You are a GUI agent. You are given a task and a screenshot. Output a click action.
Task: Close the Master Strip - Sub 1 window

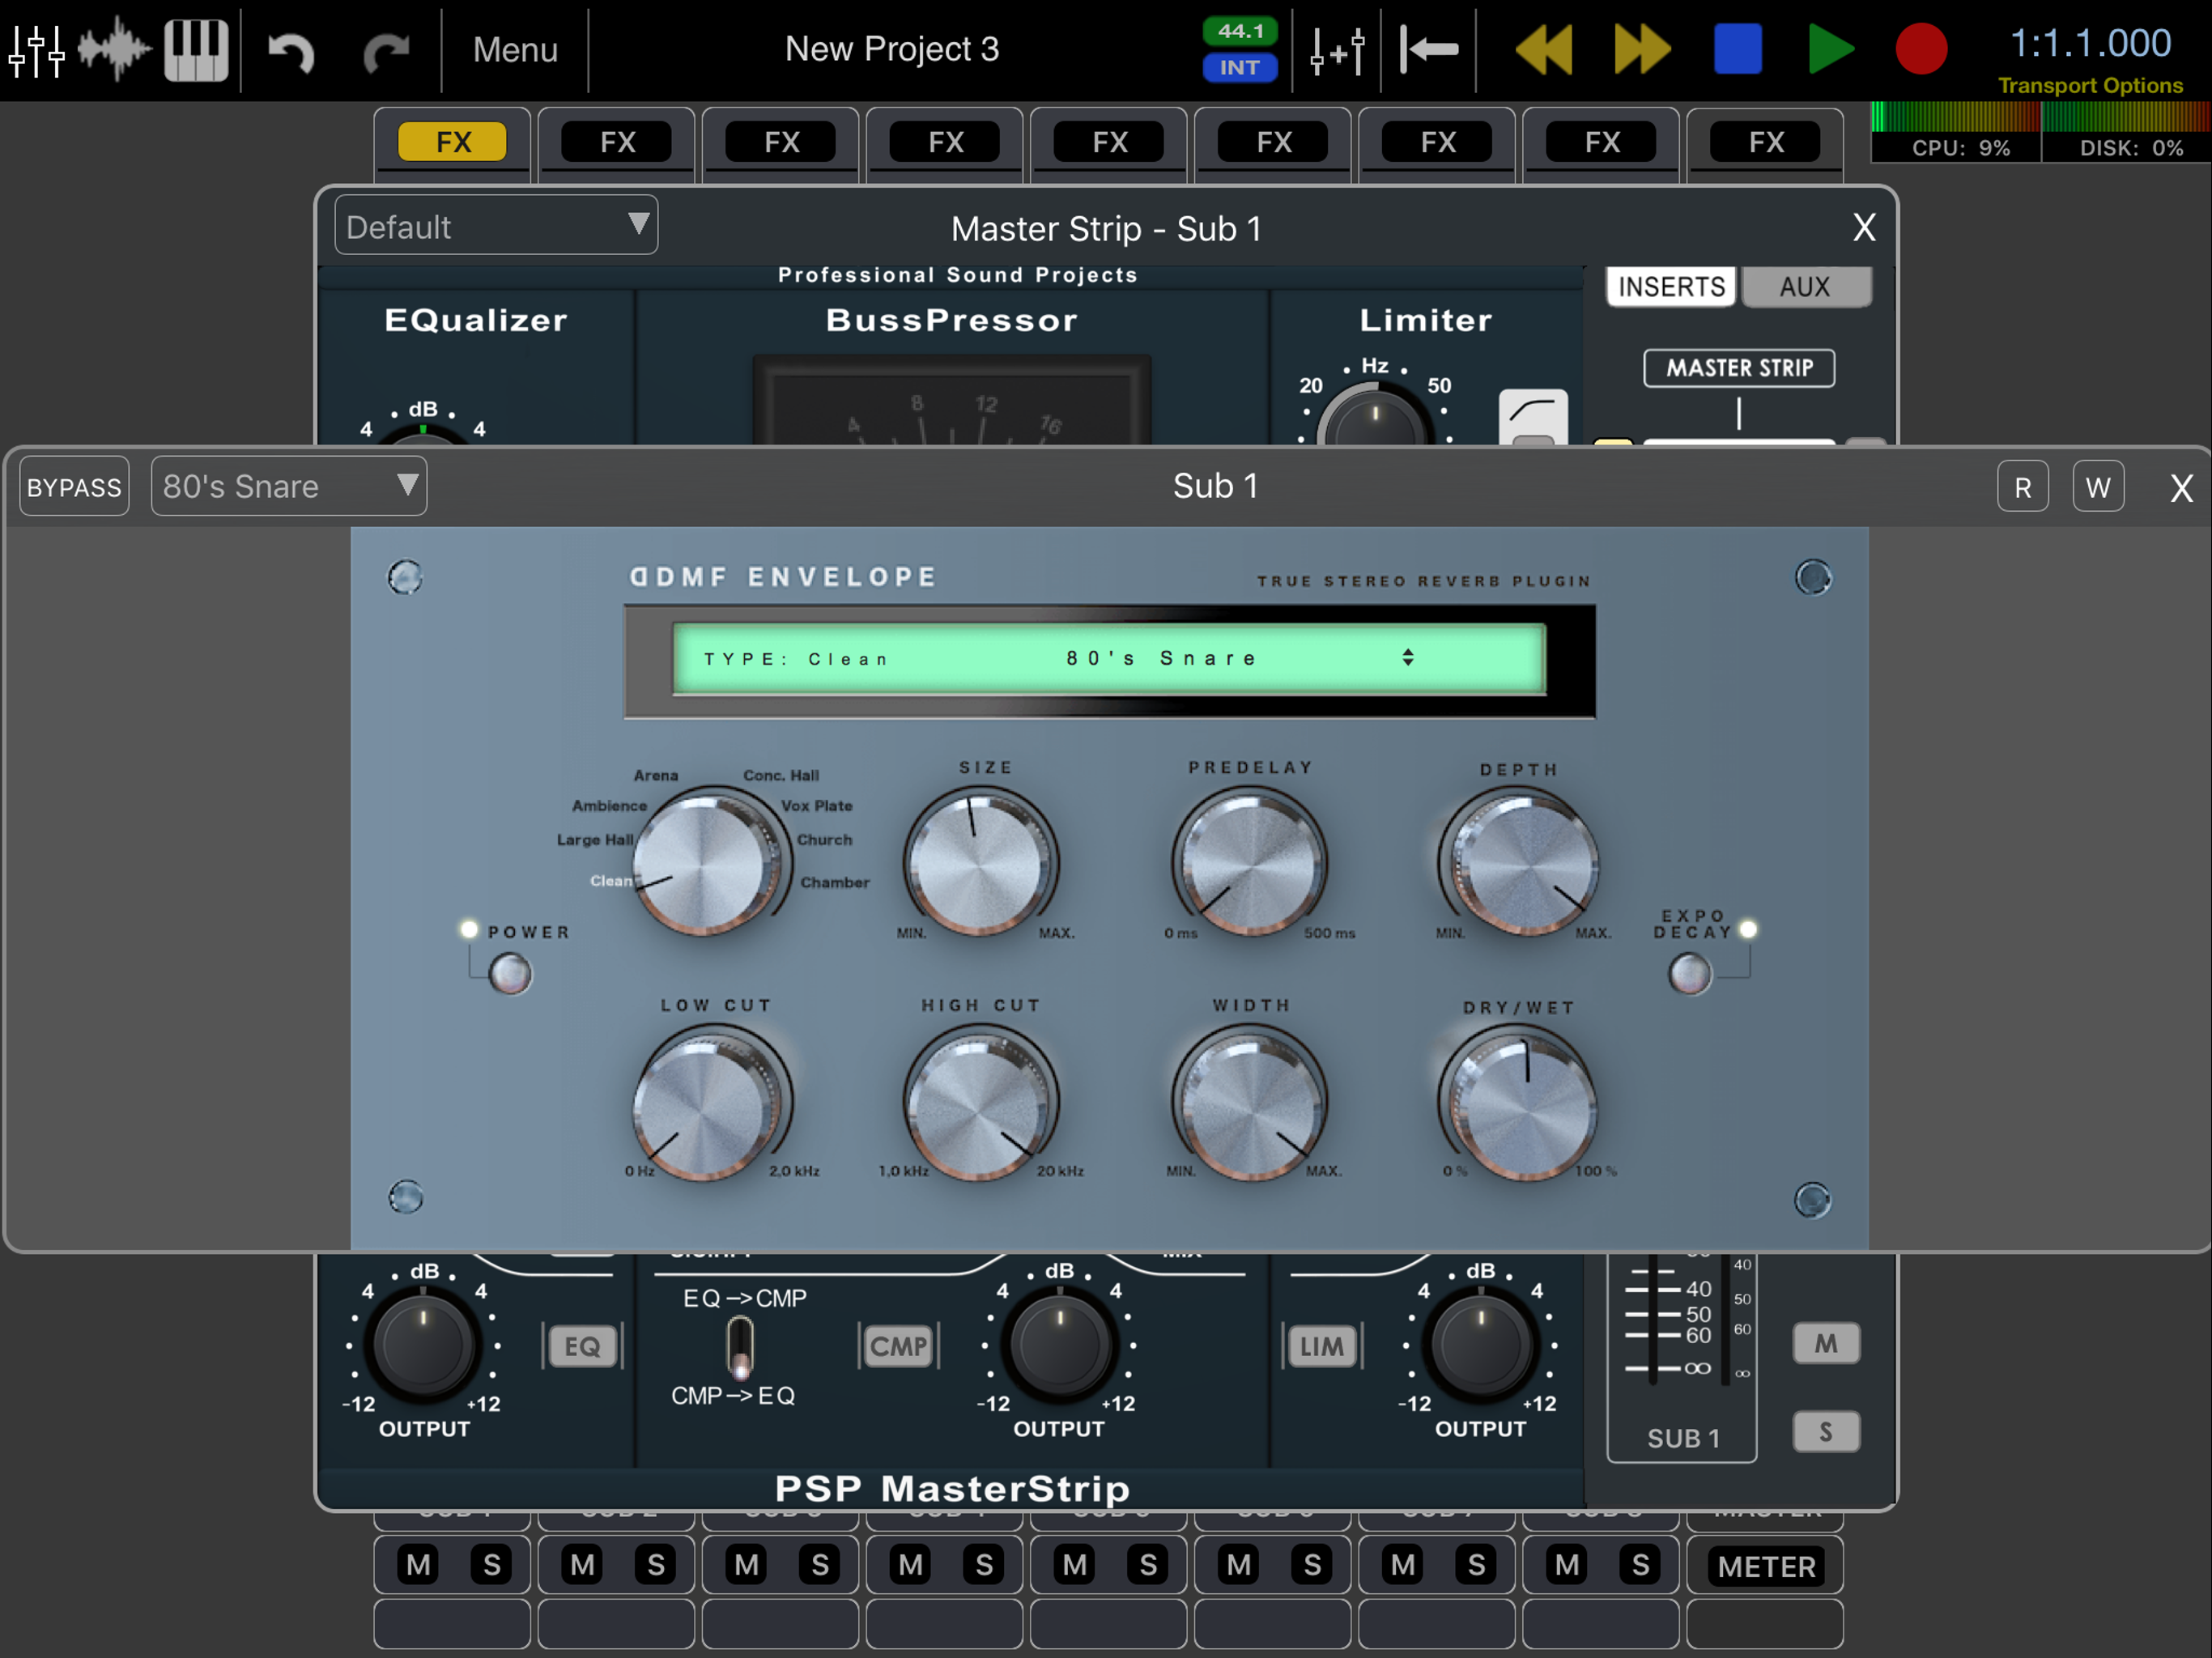1864,228
